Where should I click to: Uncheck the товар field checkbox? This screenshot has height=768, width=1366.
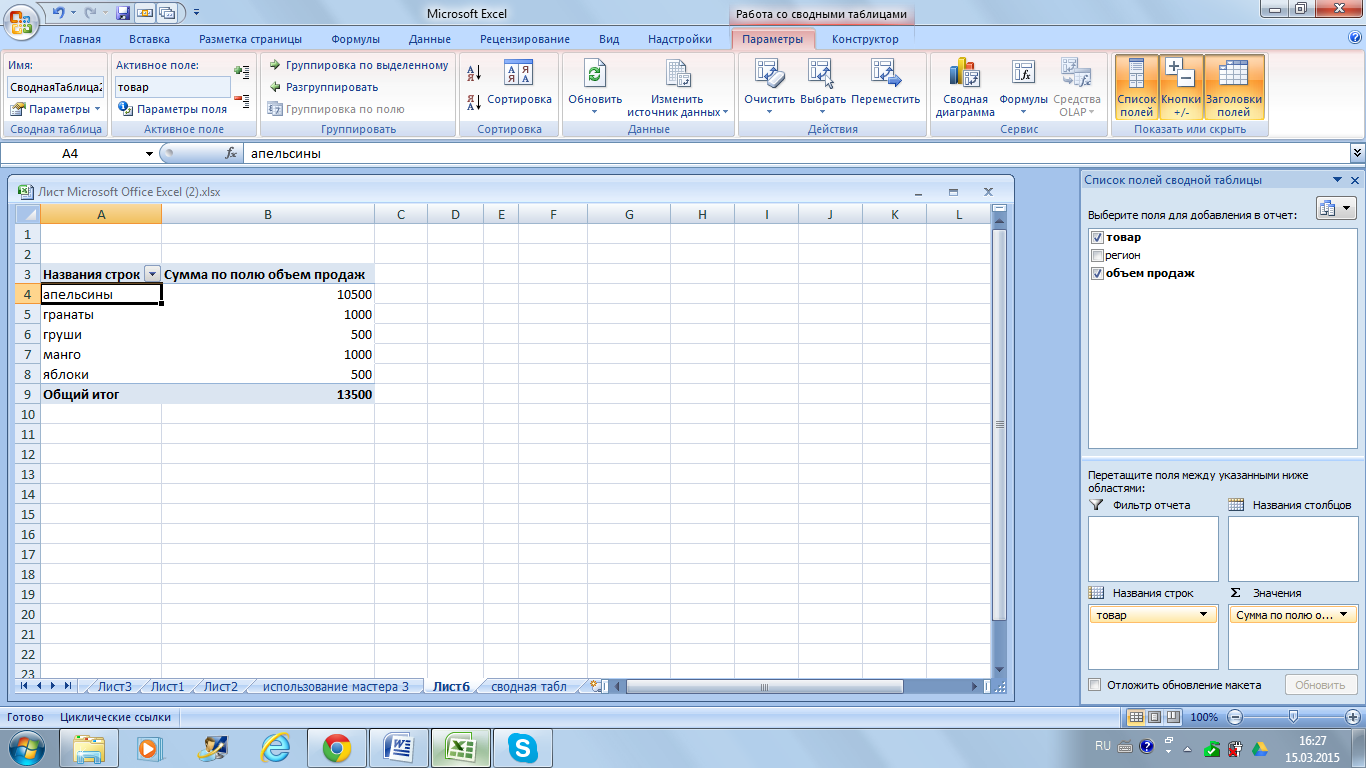(x=1098, y=238)
